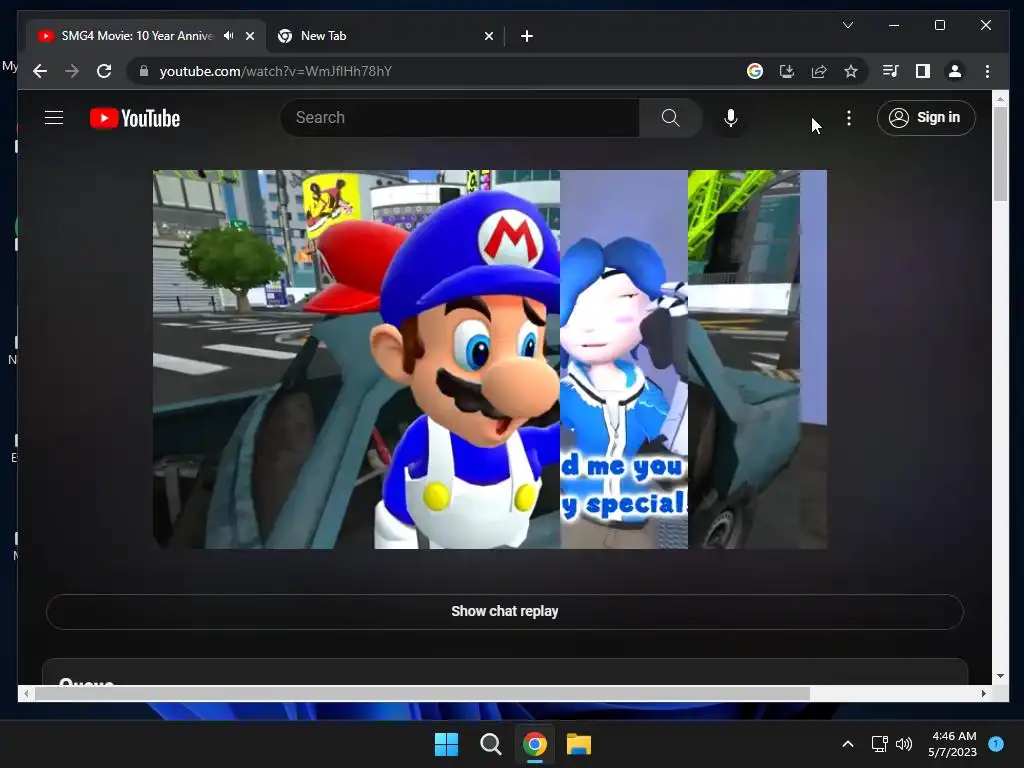Open the Windows Start menu
The height and width of the screenshot is (768, 1024).
[447, 744]
